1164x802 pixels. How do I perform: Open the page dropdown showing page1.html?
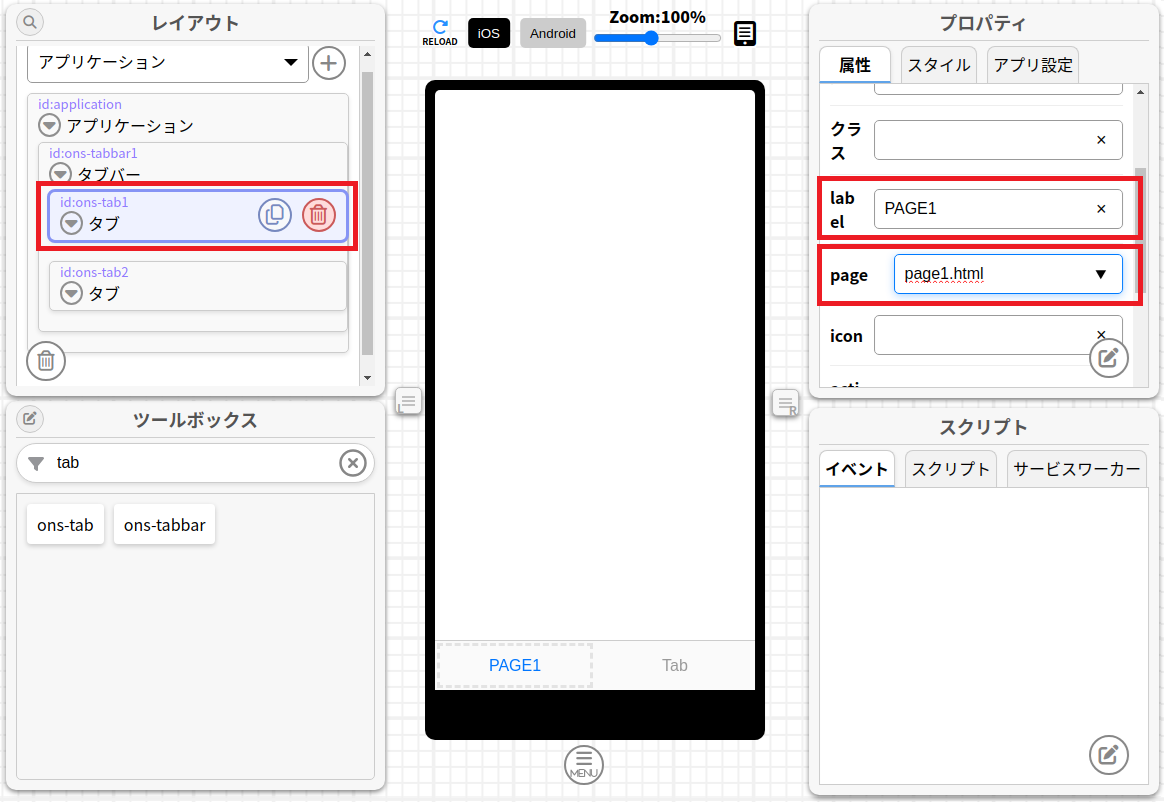tap(1007, 274)
